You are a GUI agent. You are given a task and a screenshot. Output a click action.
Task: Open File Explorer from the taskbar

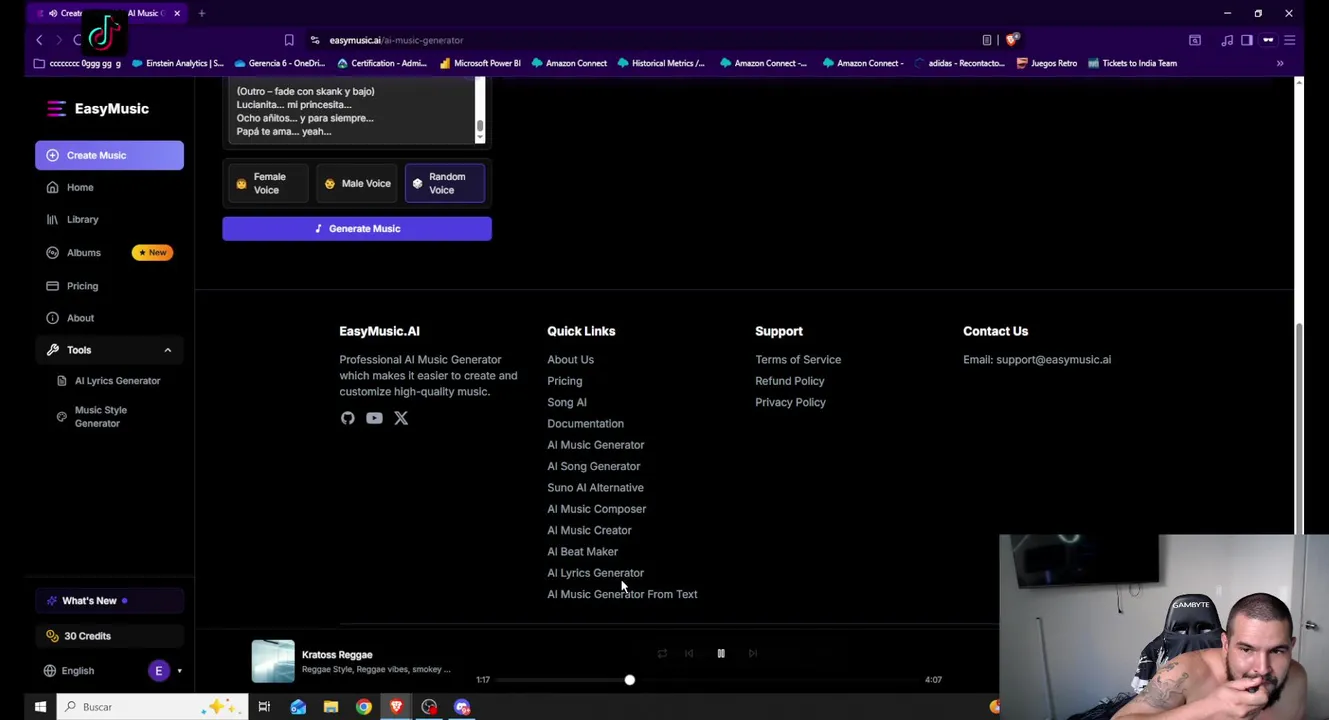pyautogui.click(x=331, y=707)
